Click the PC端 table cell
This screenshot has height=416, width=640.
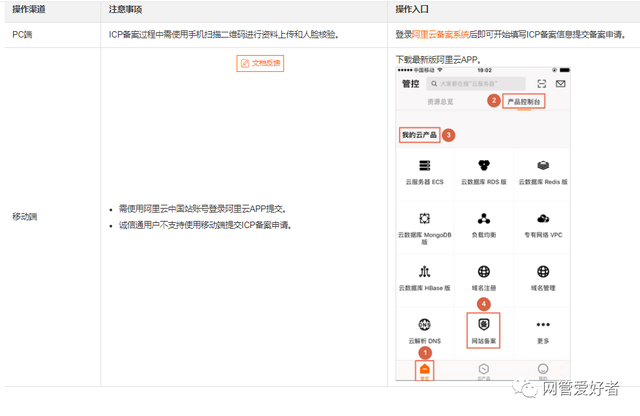pyautogui.click(x=53, y=35)
